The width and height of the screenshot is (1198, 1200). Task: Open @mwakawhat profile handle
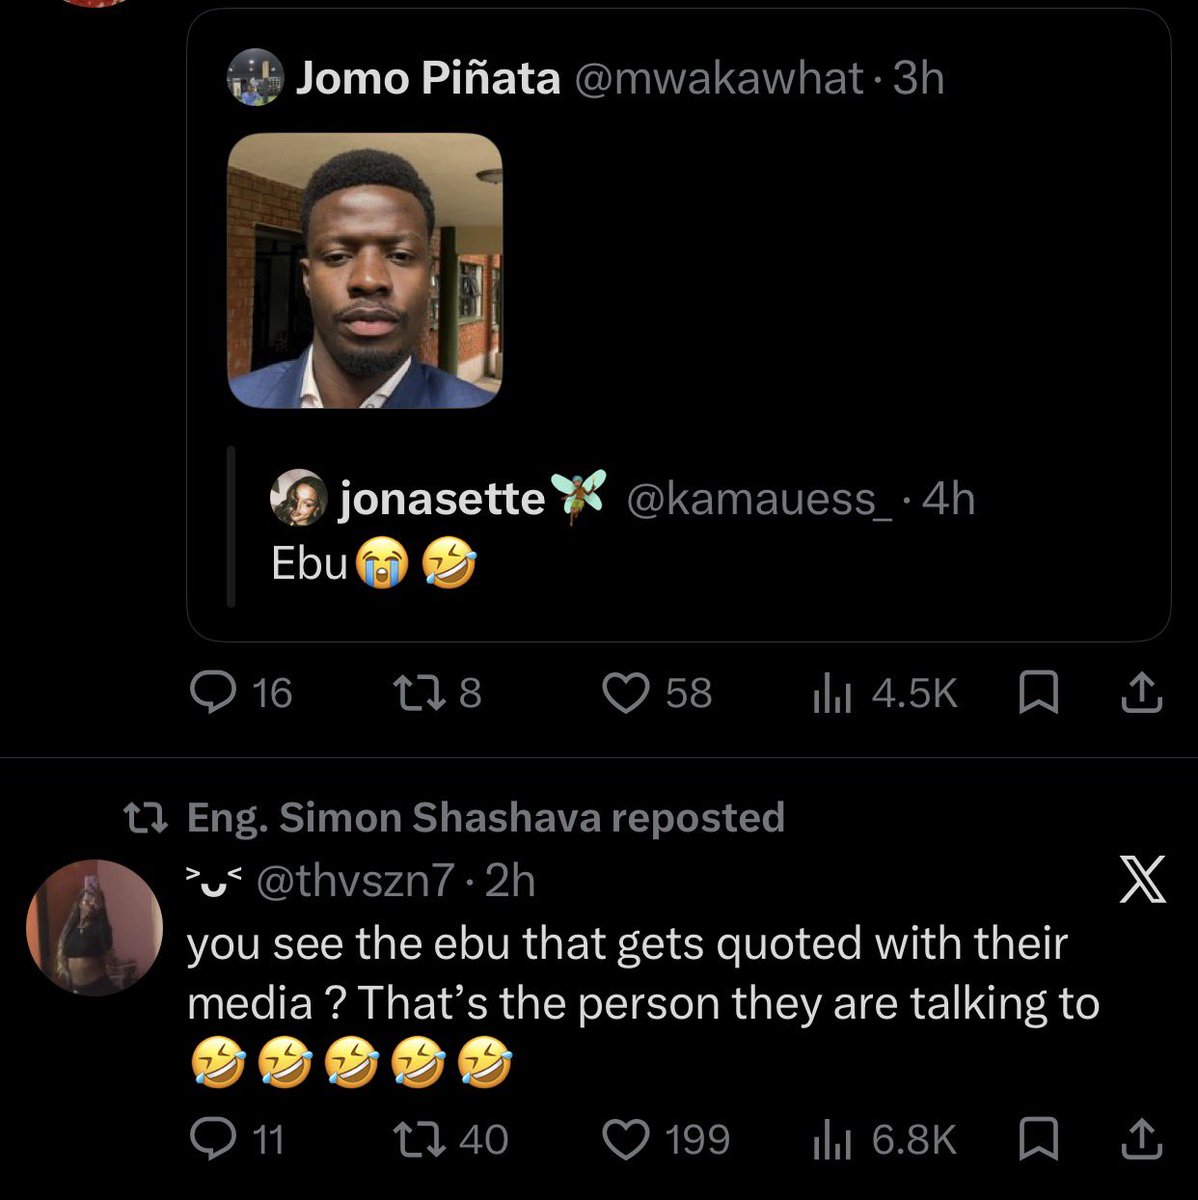coord(717,78)
